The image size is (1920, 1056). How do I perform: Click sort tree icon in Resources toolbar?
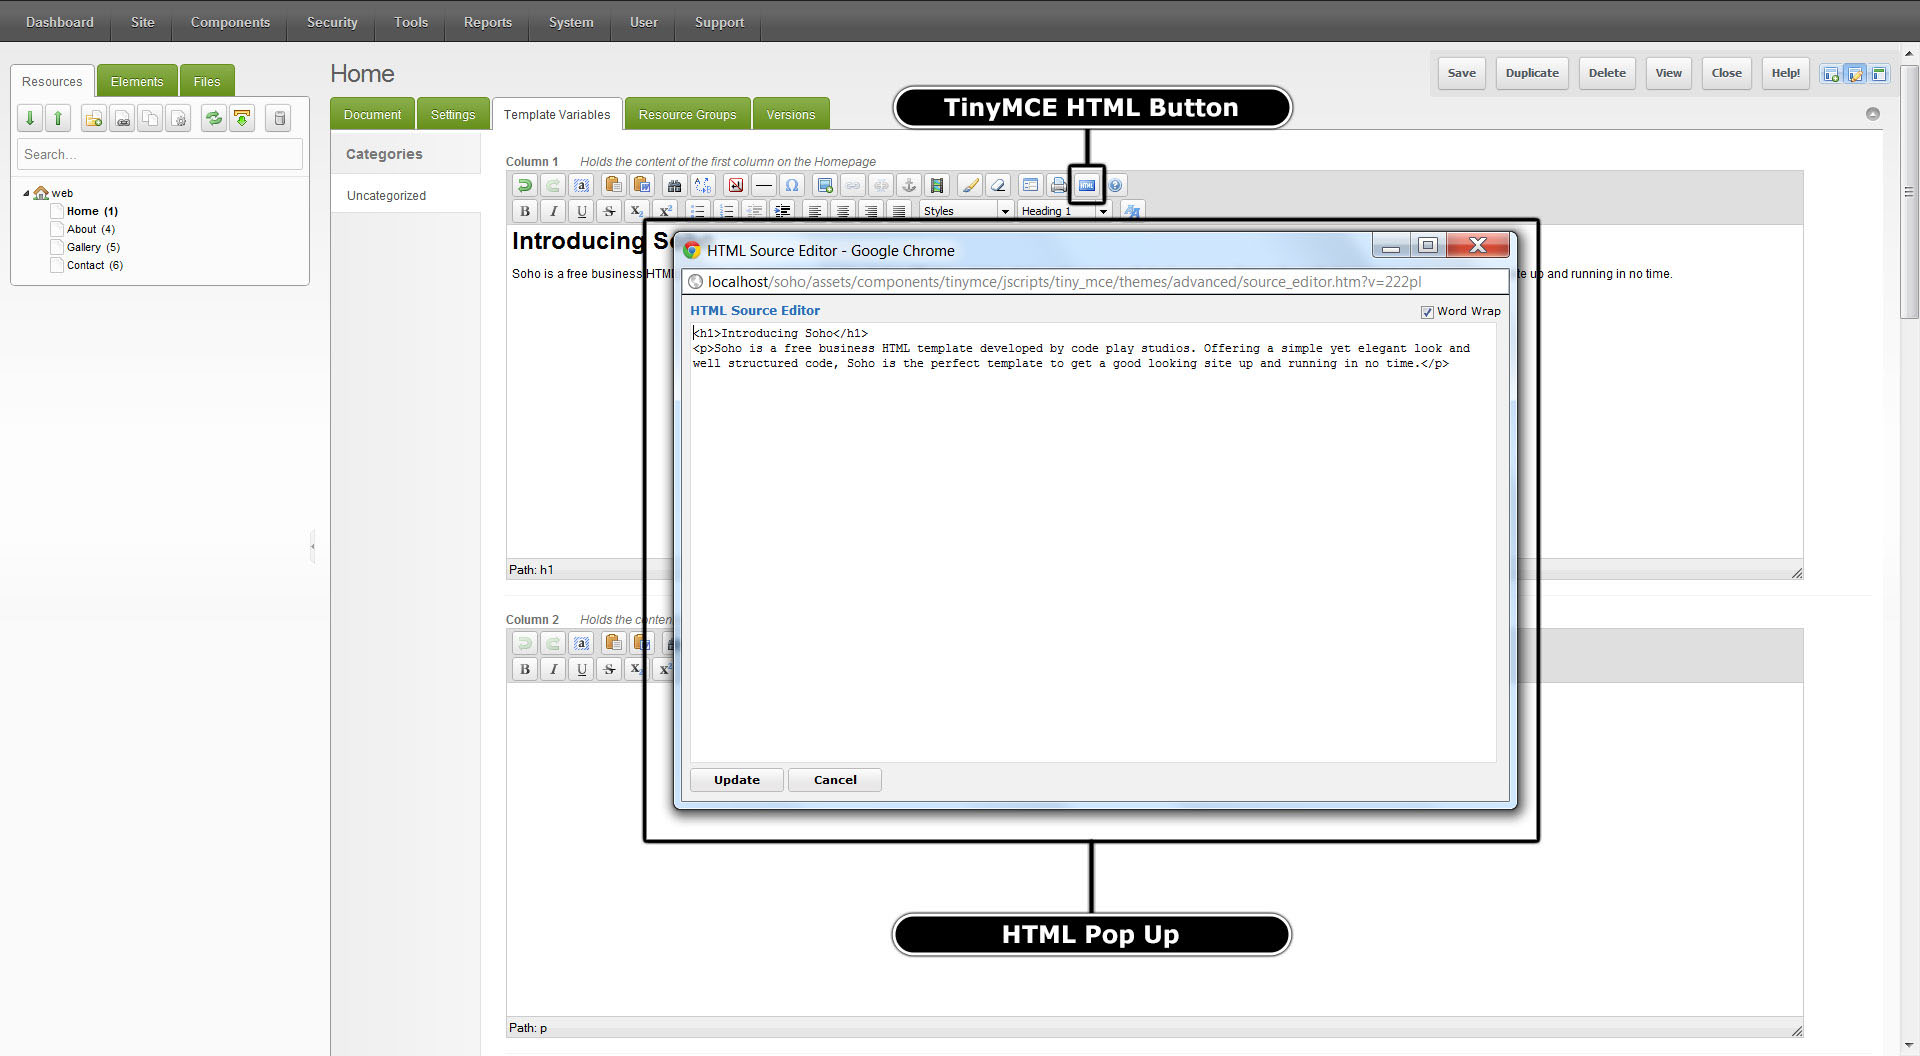point(242,118)
